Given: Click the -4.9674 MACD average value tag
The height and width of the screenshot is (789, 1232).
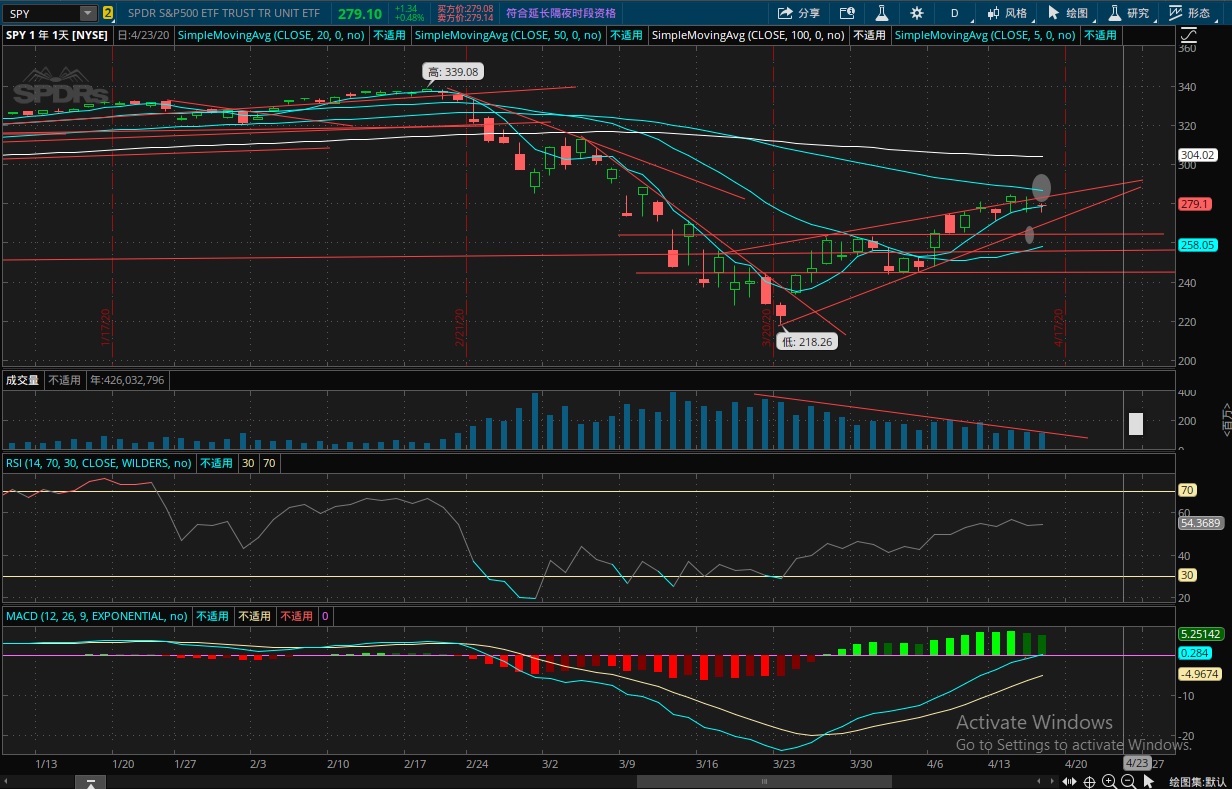Looking at the screenshot, I should click(x=1200, y=674).
